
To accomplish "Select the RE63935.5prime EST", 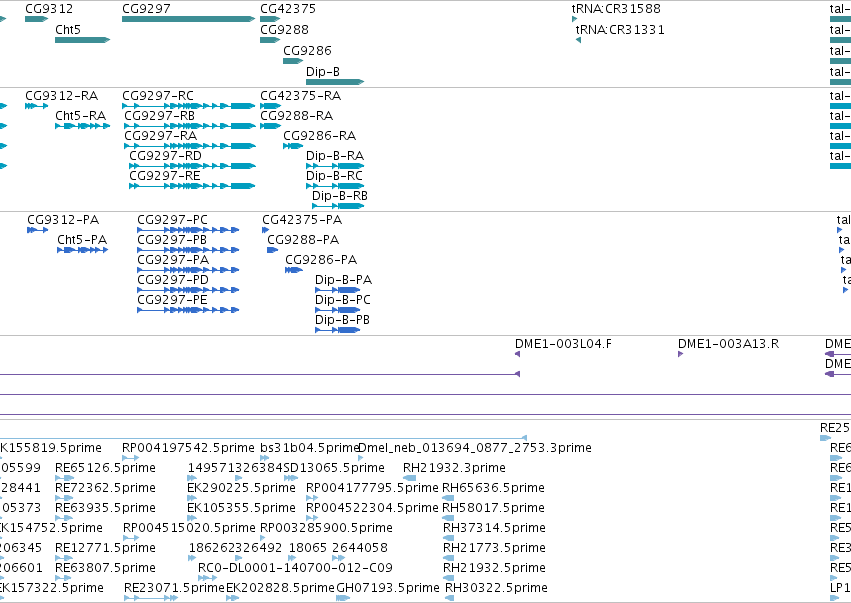I will 64,518.
